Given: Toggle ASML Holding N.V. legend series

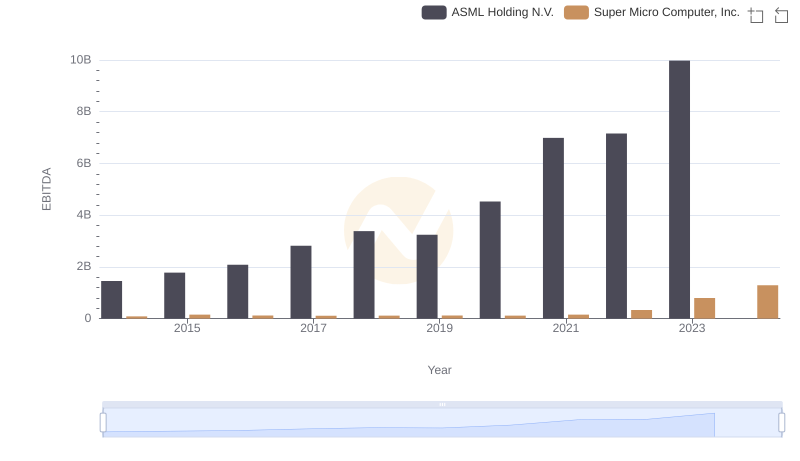Looking at the screenshot, I should (x=487, y=12).
